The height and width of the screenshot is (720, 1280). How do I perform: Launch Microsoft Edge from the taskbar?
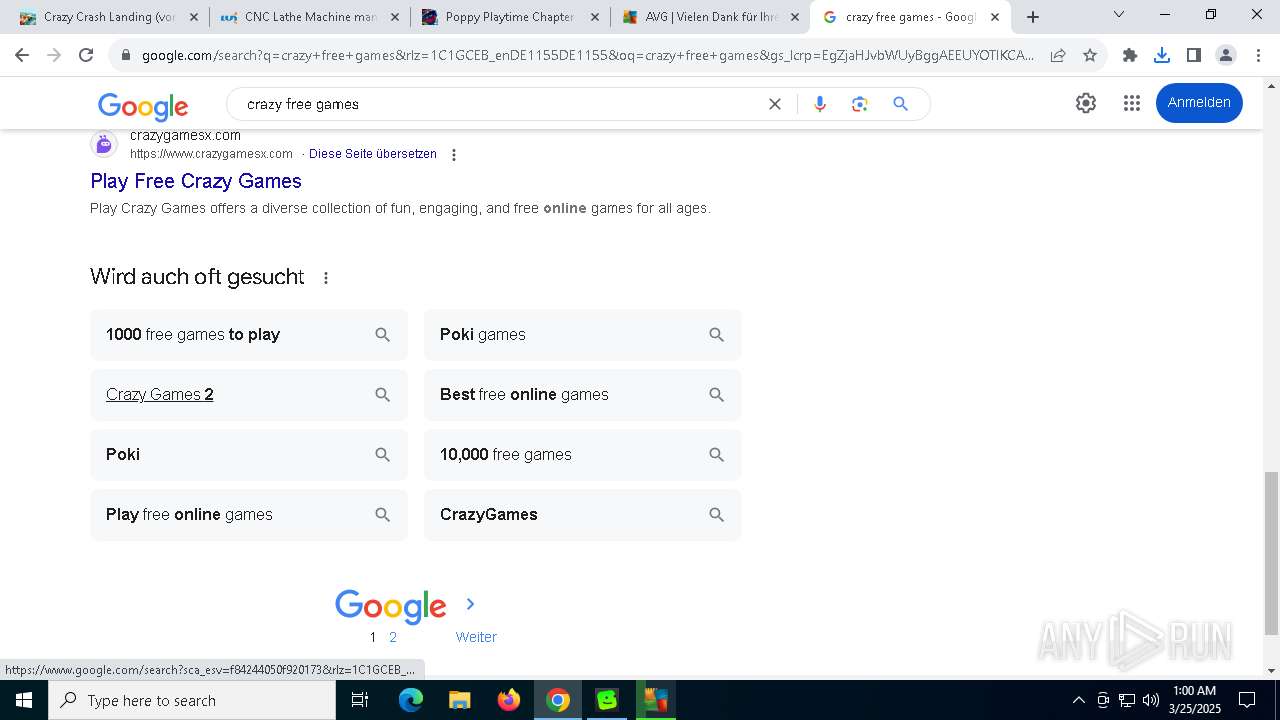pyautogui.click(x=411, y=700)
